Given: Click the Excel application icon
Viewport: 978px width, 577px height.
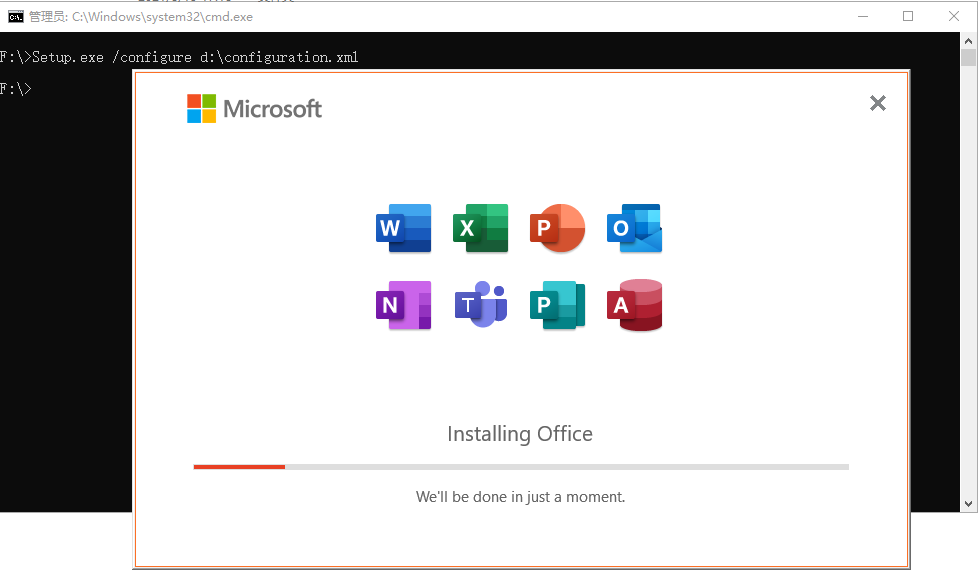Looking at the screenshot, I should tap(480, 227).
